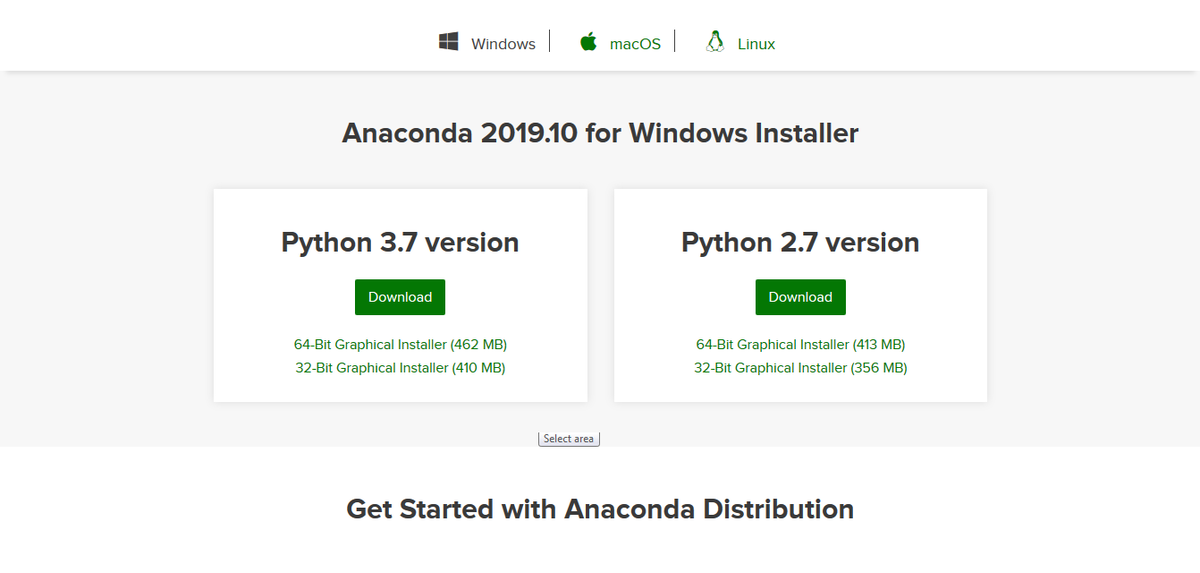
Task: Click the Windows logo icon
Action: (x=449, y=42)
